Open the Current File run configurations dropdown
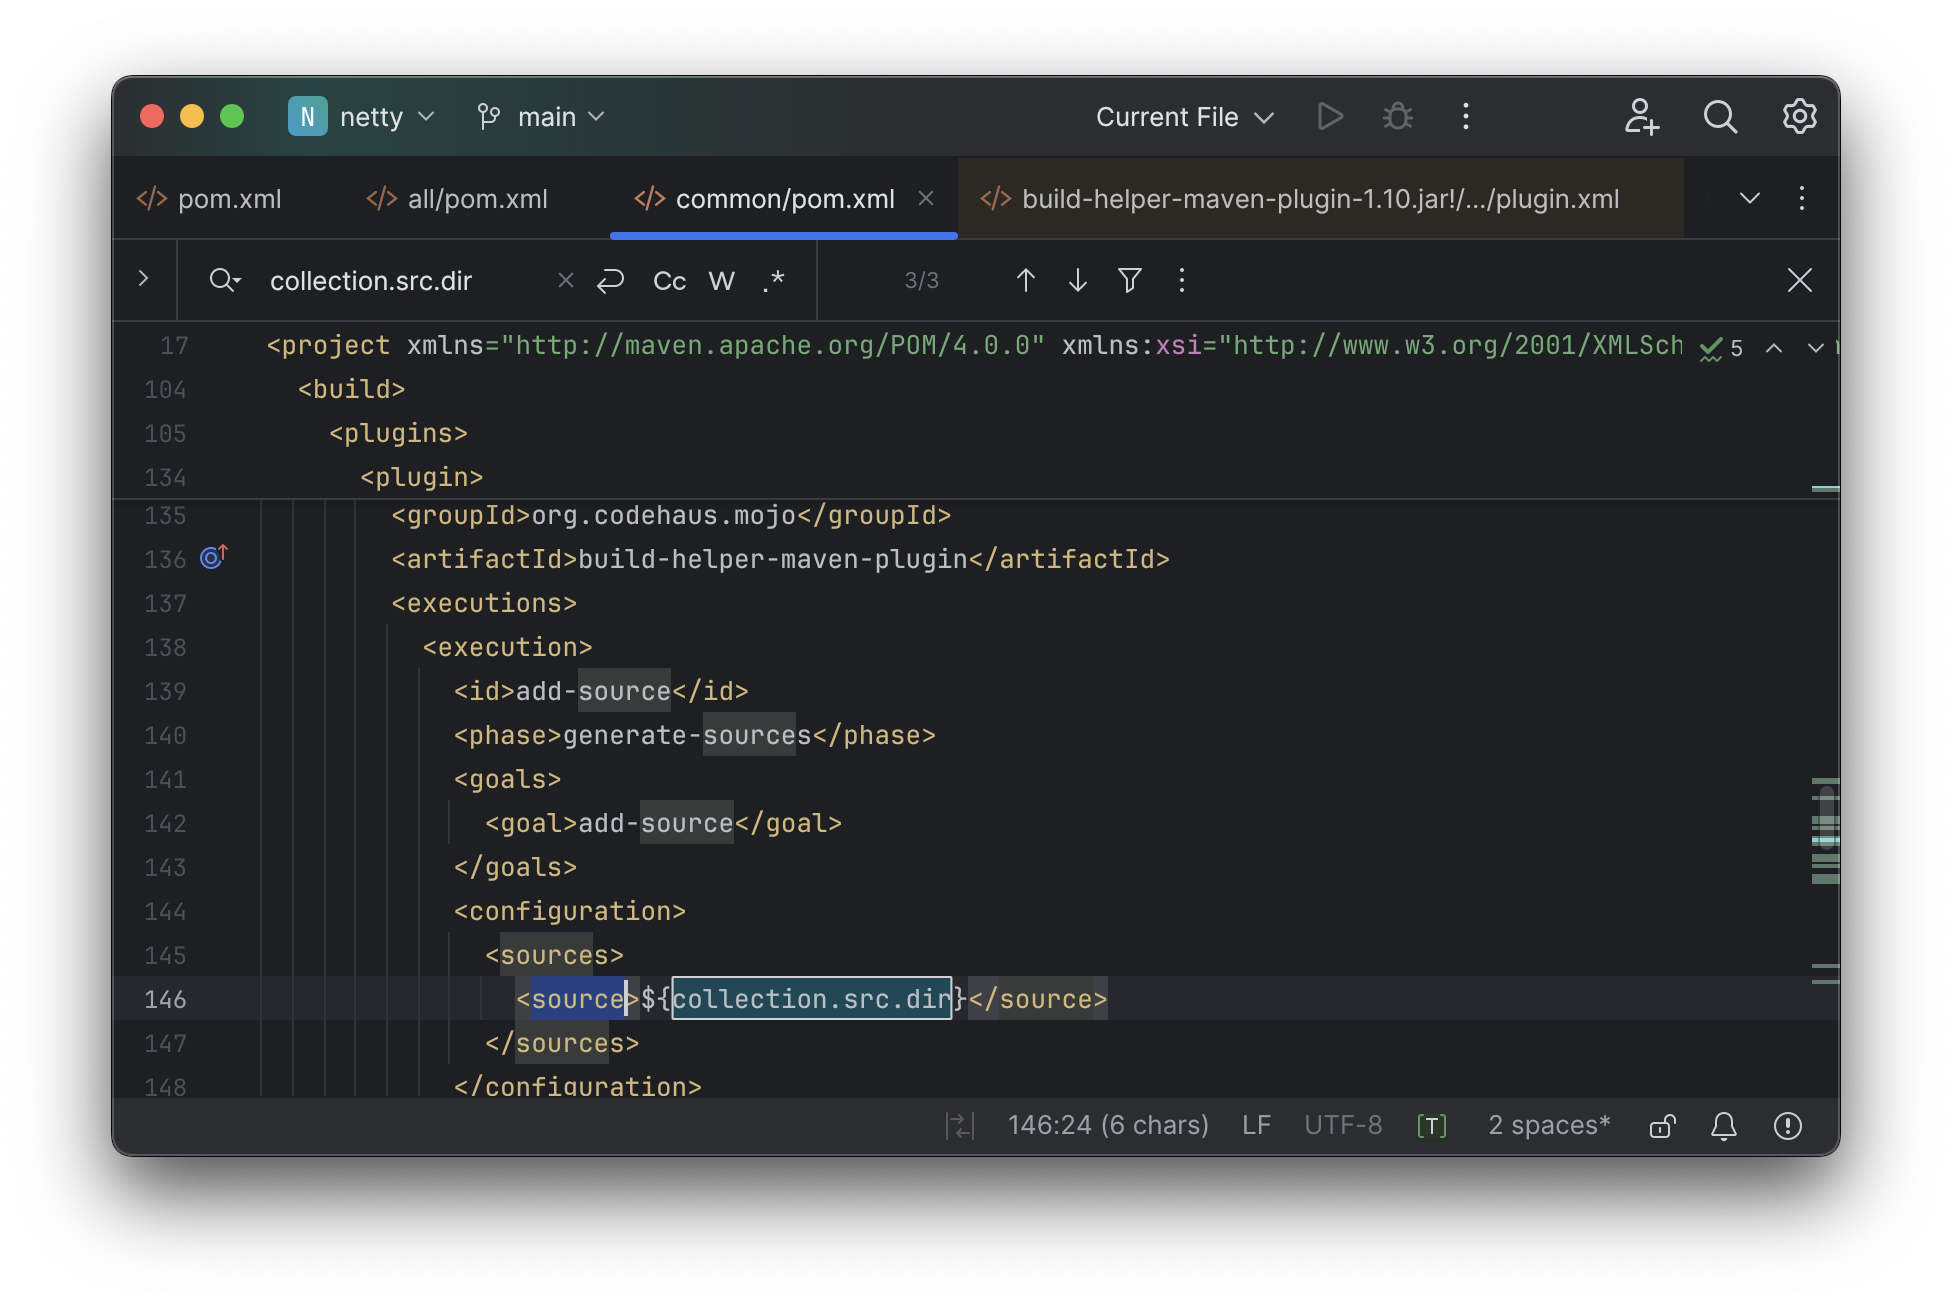 click(1183, 116)
